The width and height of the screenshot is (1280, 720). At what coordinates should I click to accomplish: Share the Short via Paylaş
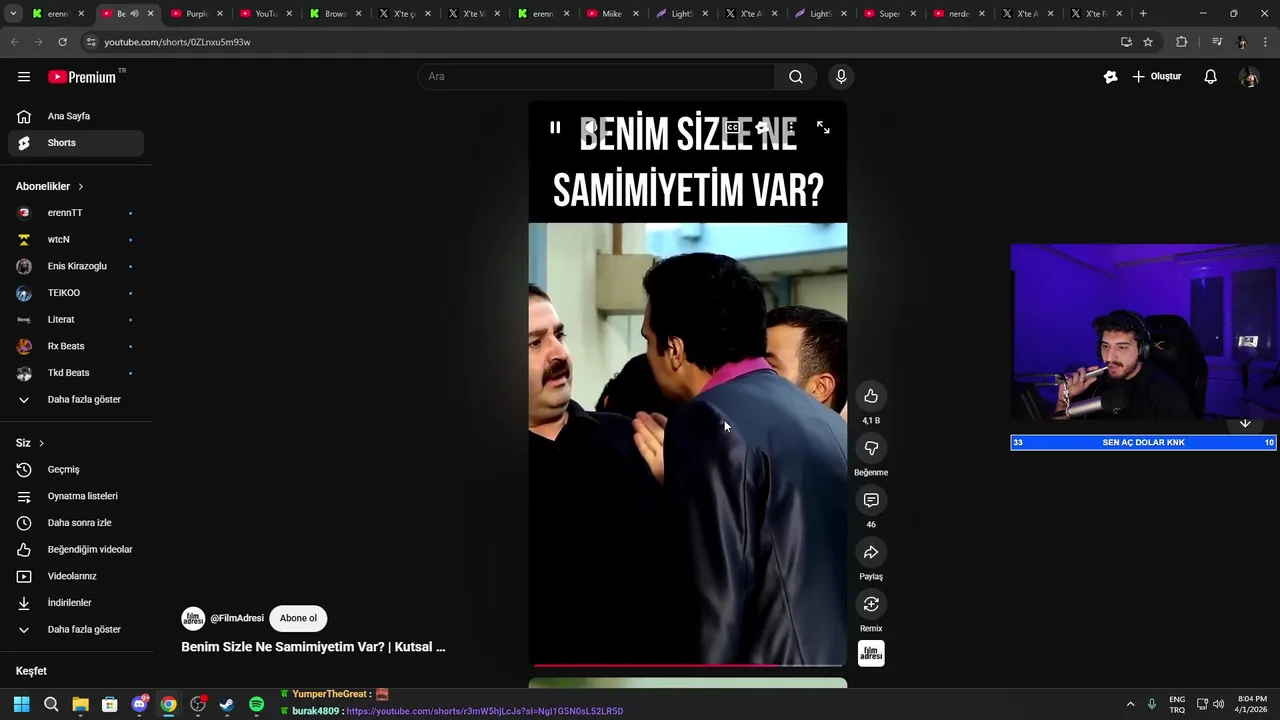(871, 552)
